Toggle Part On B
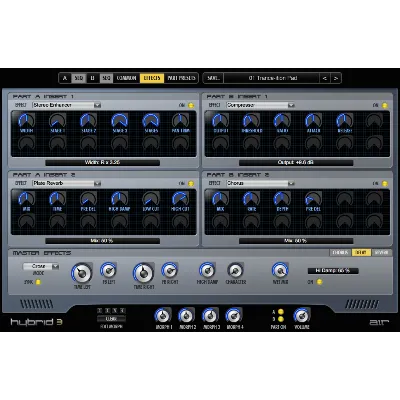Image resolution: width=400 pixels, height=400 pixels. pos(281,319)
